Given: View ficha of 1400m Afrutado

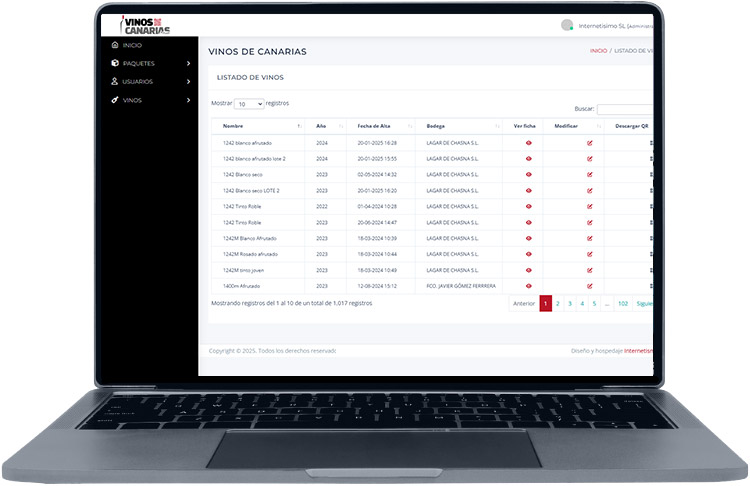Looking at the screenshot, I should tap(529, 286).
